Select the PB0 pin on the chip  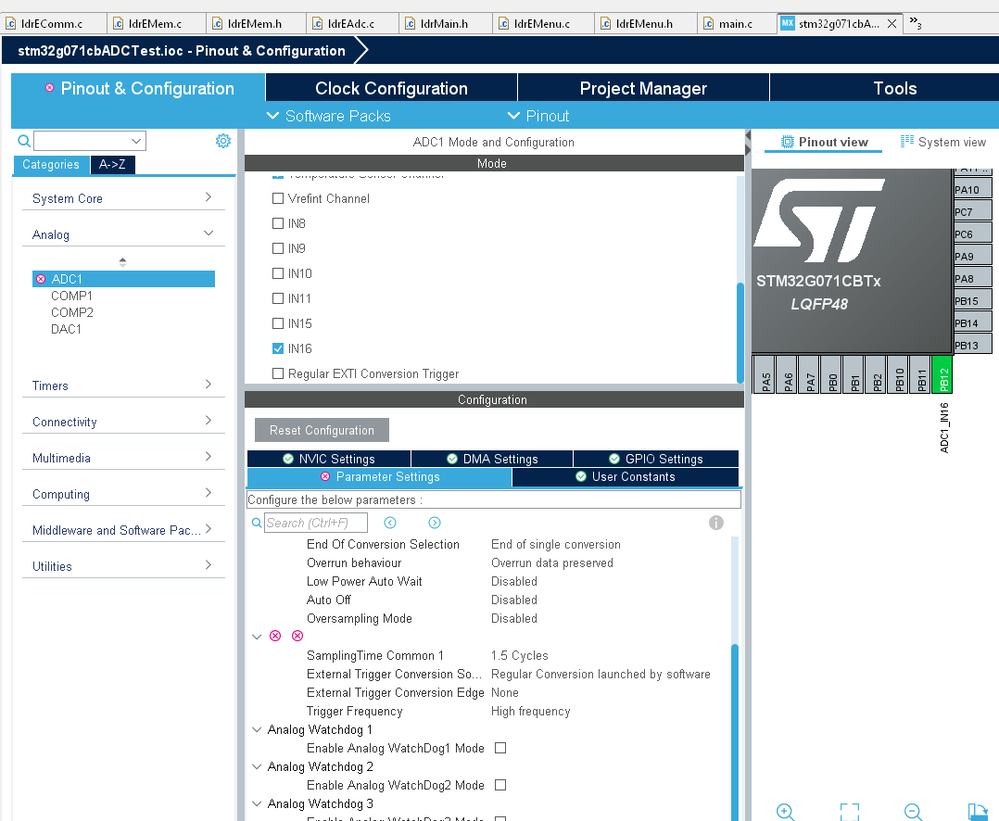[831, 375]
